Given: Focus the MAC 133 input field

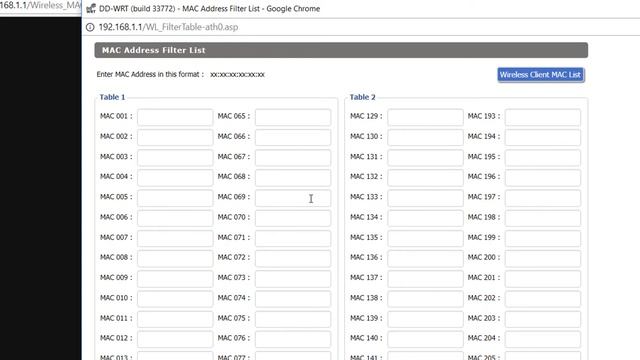Looking at the screenshot, I should 425,198.
